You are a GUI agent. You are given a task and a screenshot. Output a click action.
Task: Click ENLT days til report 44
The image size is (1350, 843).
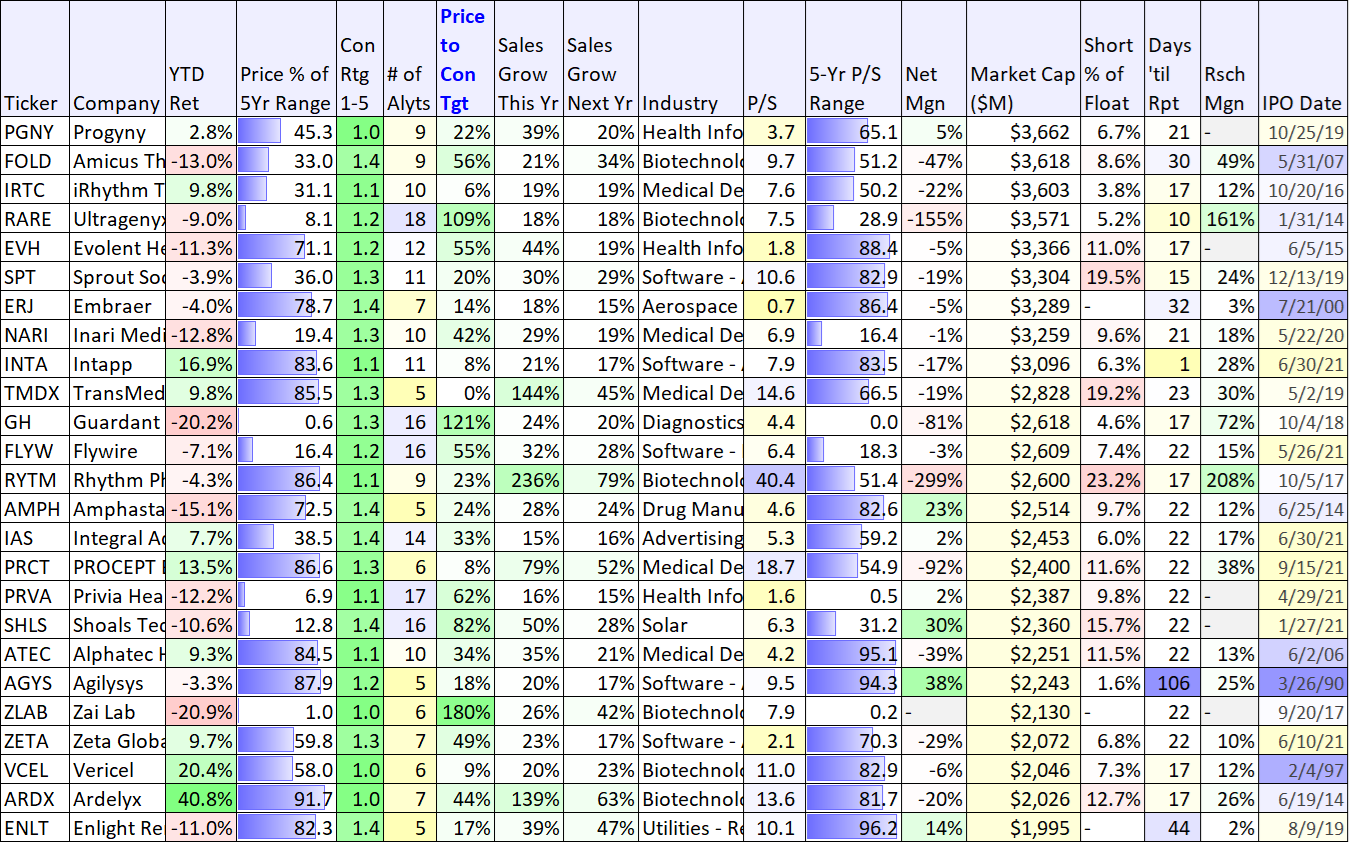coord(1171,828)
